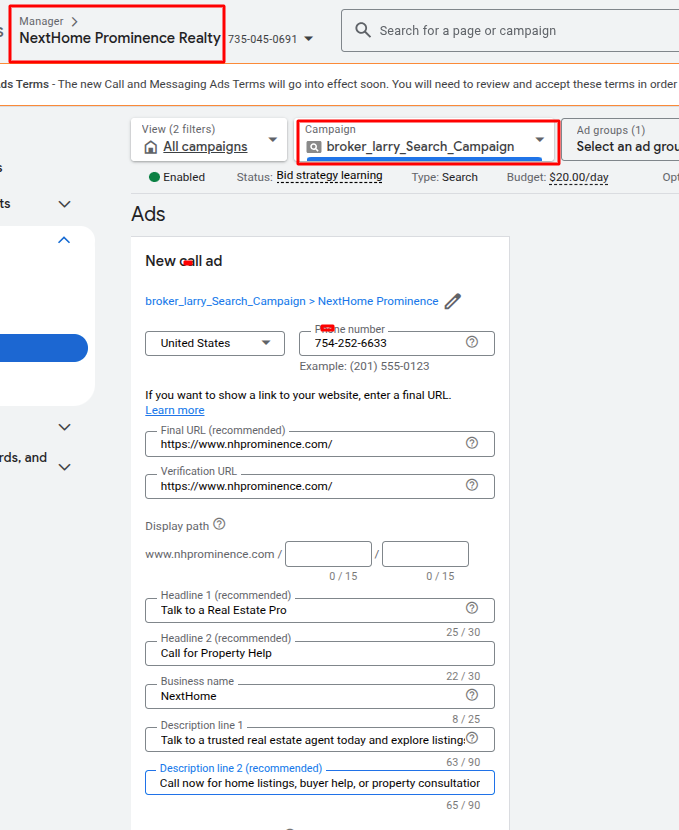679x830 pixels.
Task: Click the Enabled status indicator
Action: click(x=177, y=177)
